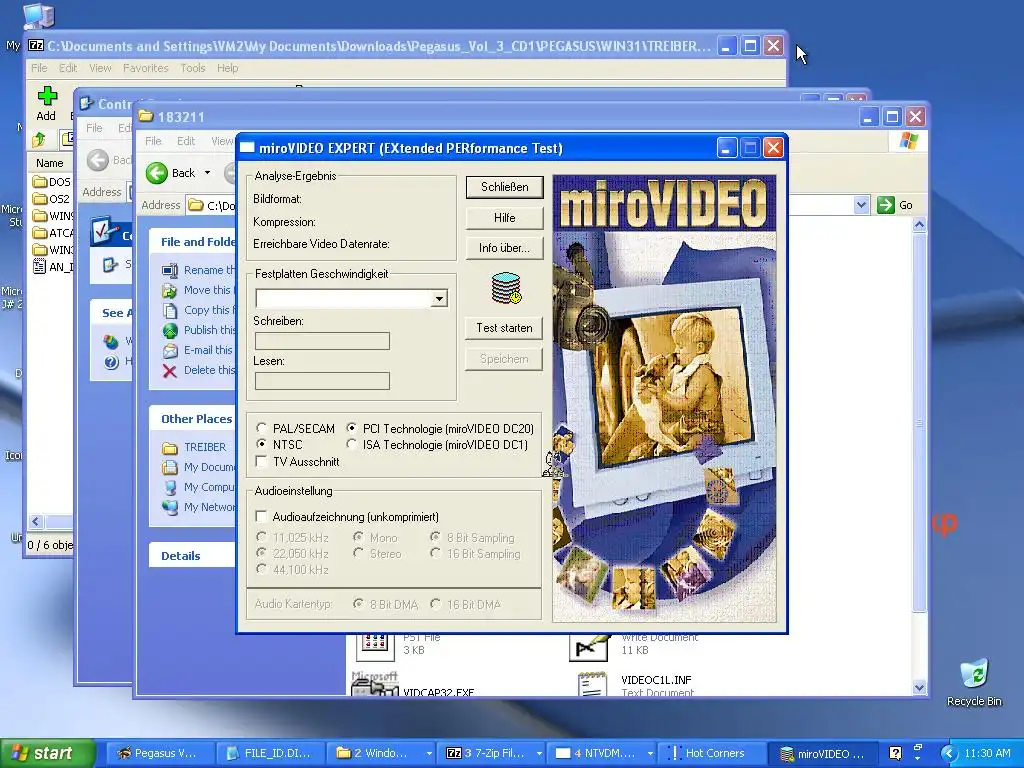
Task: Click the Schließen button
Action: [504, 187]
